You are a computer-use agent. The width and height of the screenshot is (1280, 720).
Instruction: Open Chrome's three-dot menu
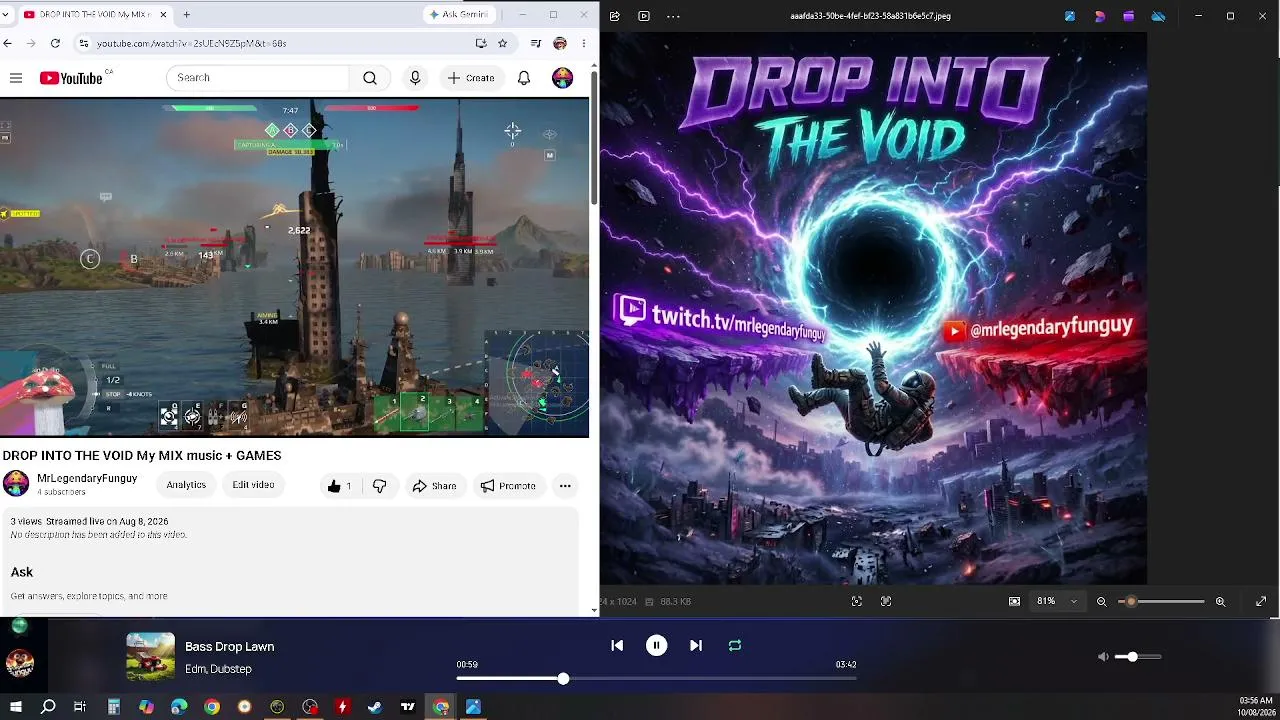pyautogui.click(x=584, y=43)
